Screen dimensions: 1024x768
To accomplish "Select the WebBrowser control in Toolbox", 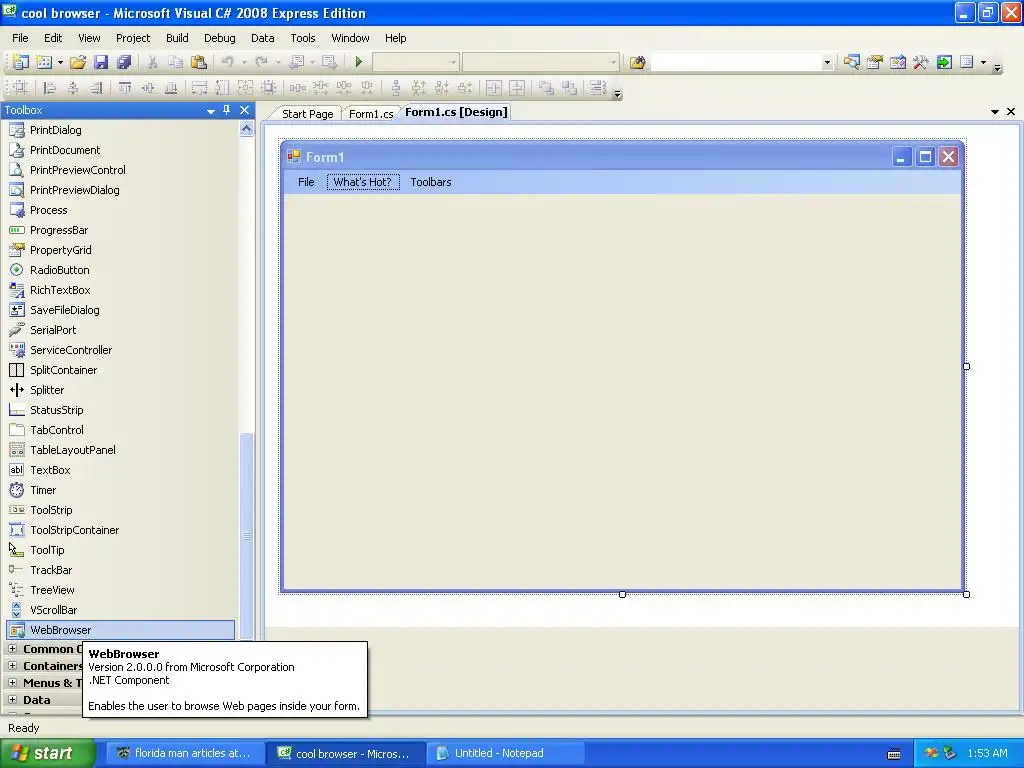I will click(x=121, y=630).
